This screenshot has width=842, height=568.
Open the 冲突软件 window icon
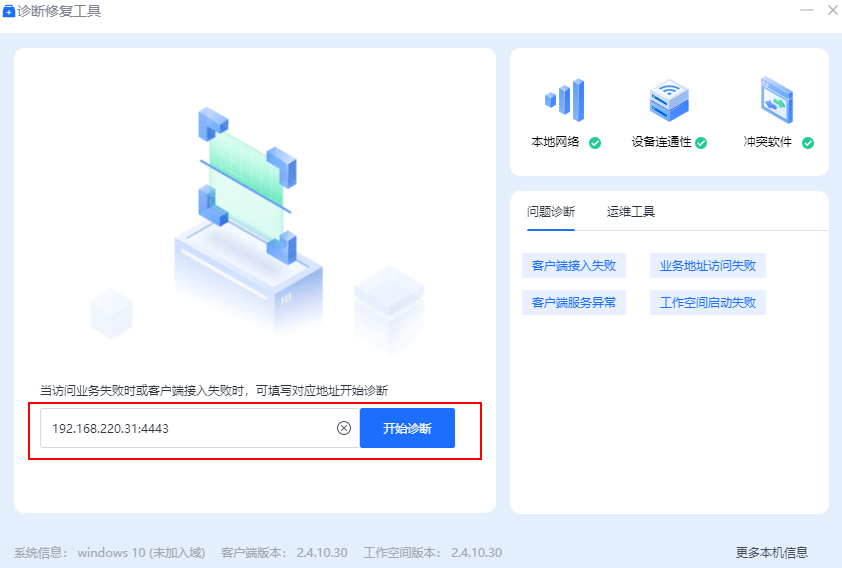tap(777, 100)
